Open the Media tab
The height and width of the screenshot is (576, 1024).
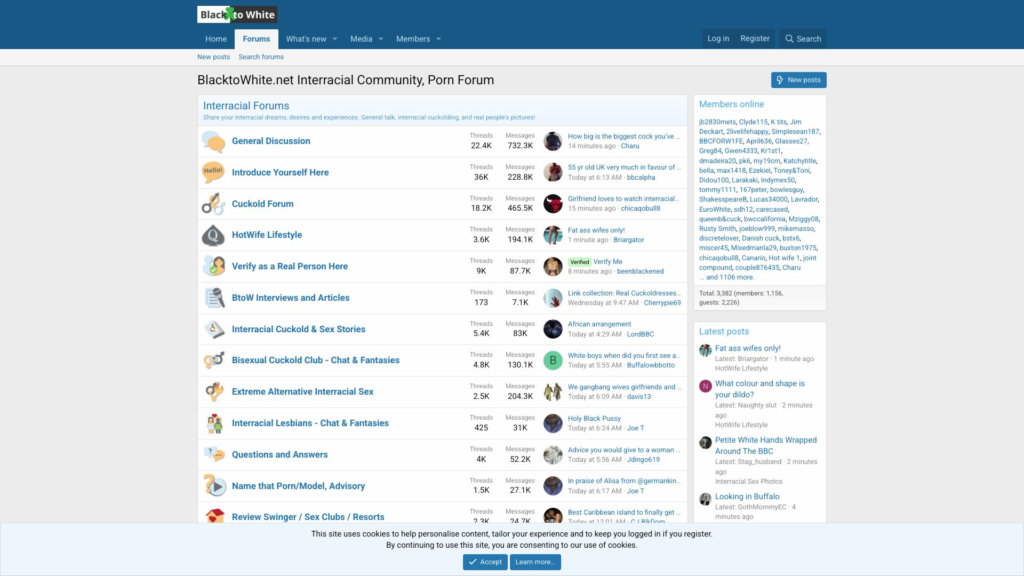point(361,39)
